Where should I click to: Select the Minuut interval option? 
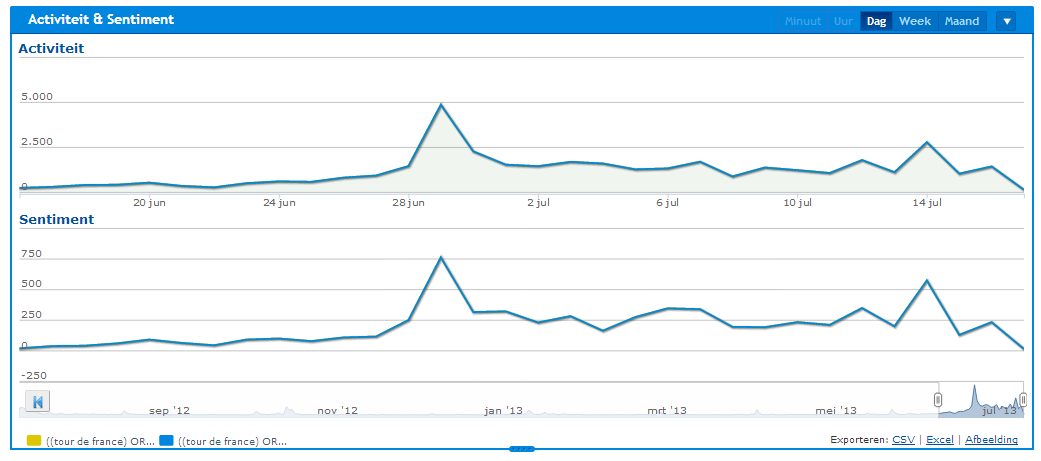[x=803, y=21]
